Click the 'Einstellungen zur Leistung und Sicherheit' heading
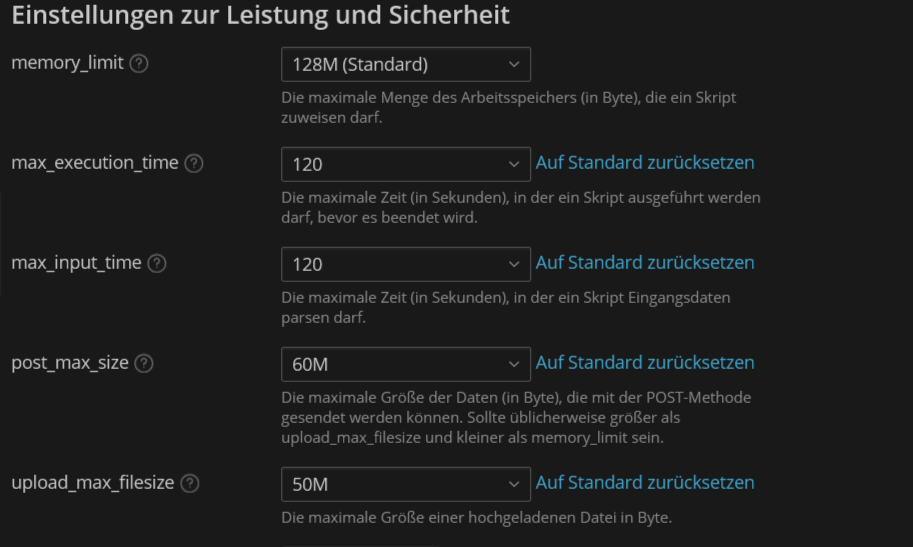913x547 pixels. click(260, 16)
